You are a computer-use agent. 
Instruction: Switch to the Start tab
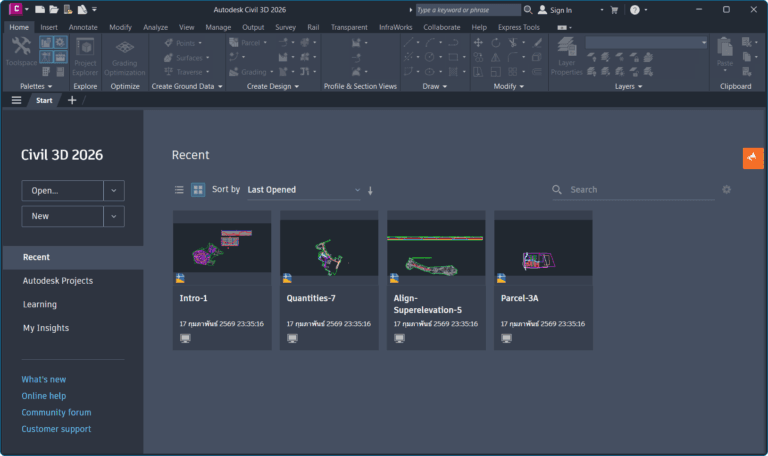pos(44,100)
